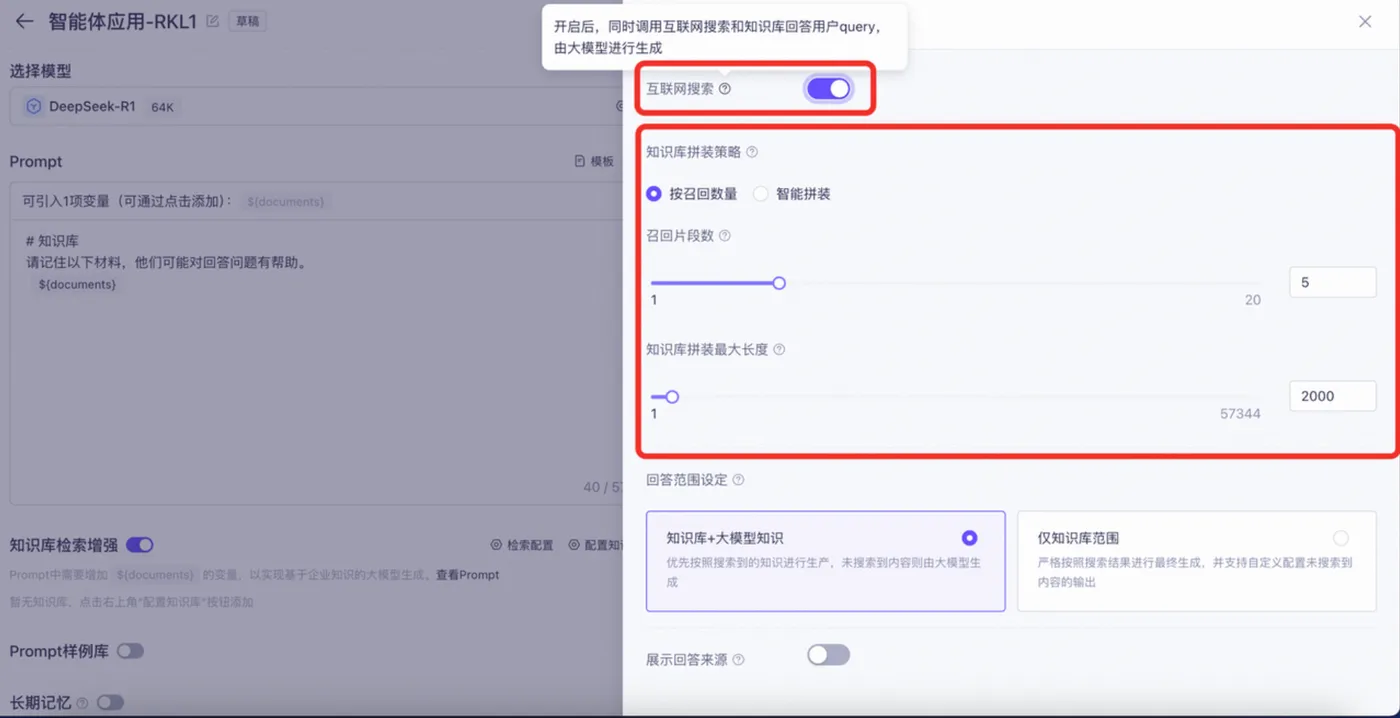Choose the 仅知识库范围 answer scope card
This screenshot has width=1400, height=718.
[x=1197, y=561]
